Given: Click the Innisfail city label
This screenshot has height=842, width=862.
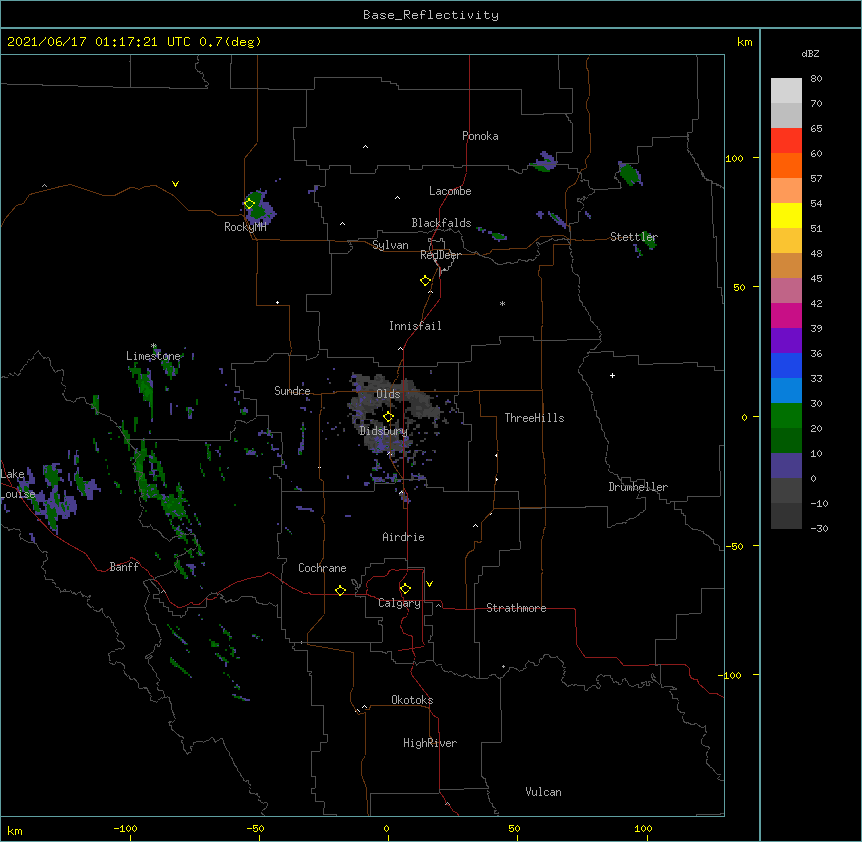Looking at the screenshot, I should click(x=415, y=326).
